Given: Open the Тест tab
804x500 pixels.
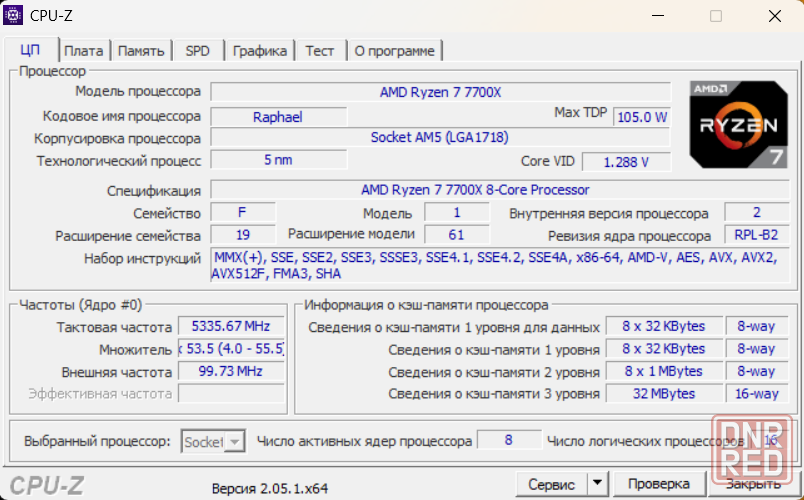Looking at the screenshot, I should pyautogui.click(x=320, y=51).
